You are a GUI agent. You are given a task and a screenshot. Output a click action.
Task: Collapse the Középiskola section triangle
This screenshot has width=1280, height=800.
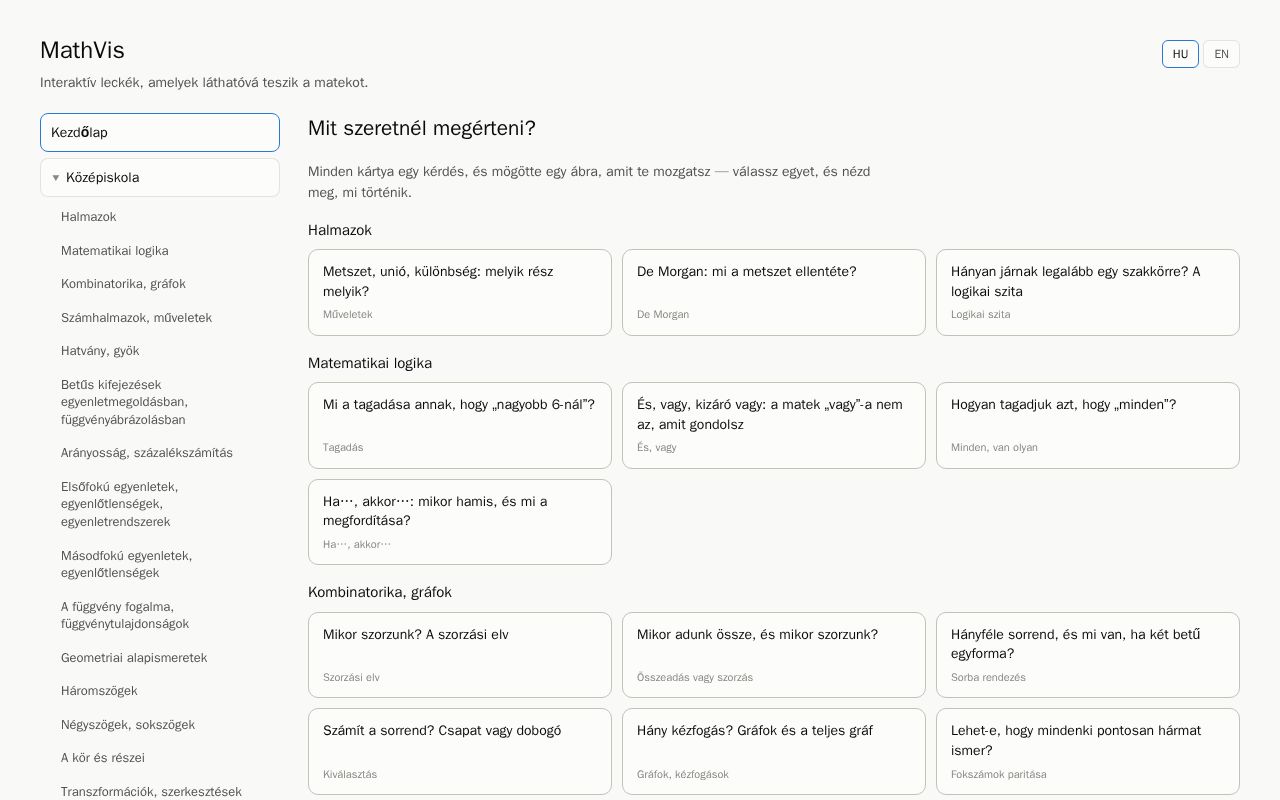56,178
